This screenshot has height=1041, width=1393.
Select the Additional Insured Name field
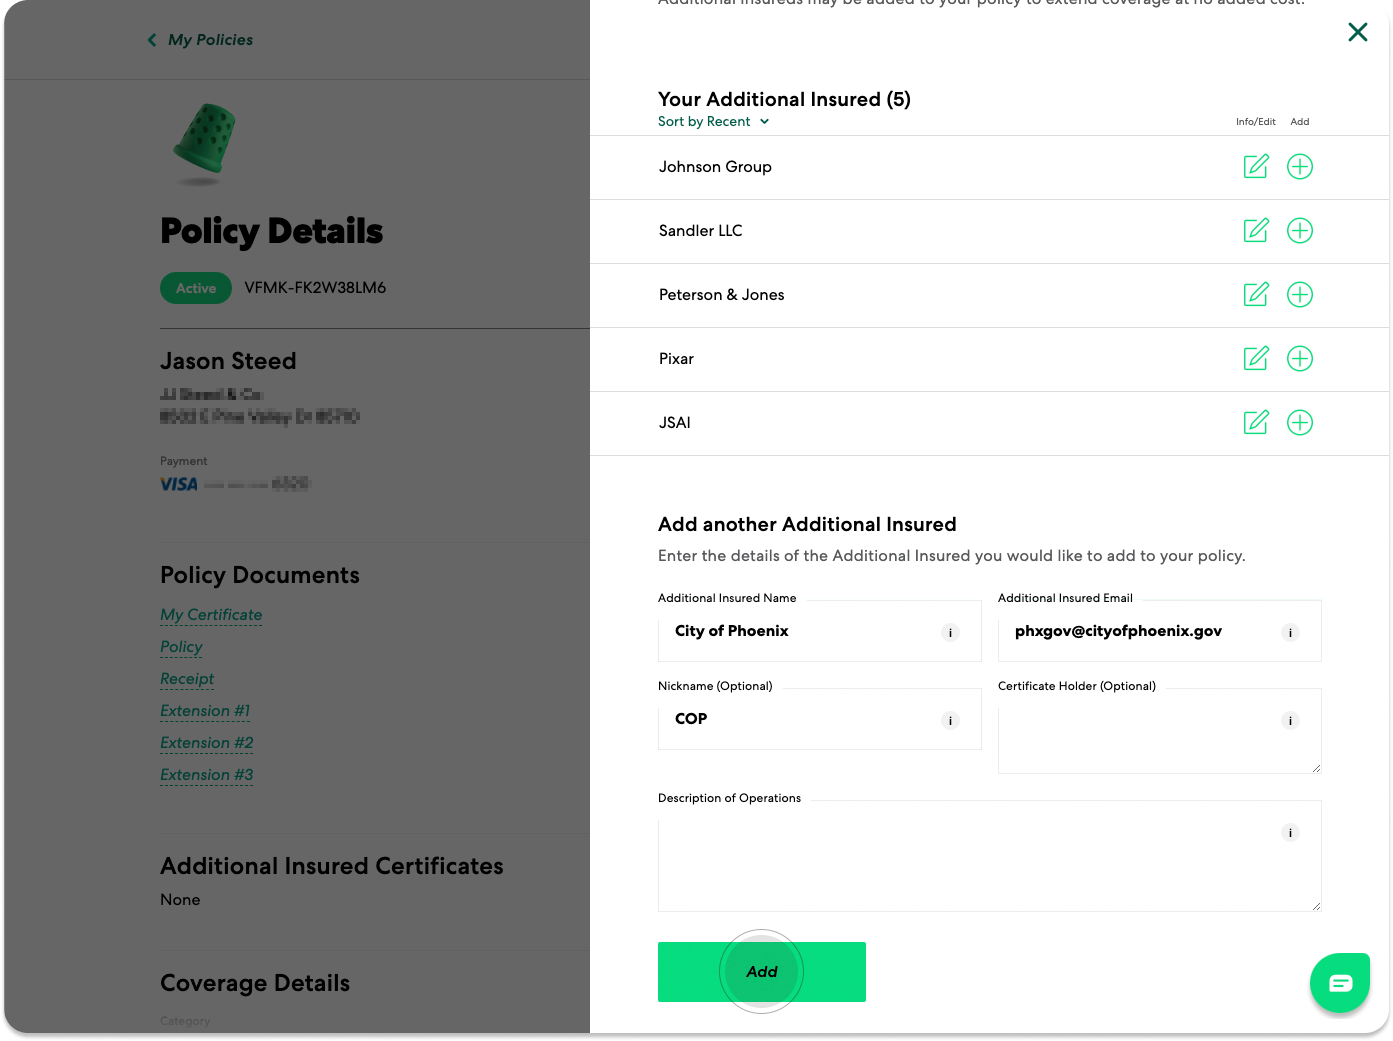820,631
